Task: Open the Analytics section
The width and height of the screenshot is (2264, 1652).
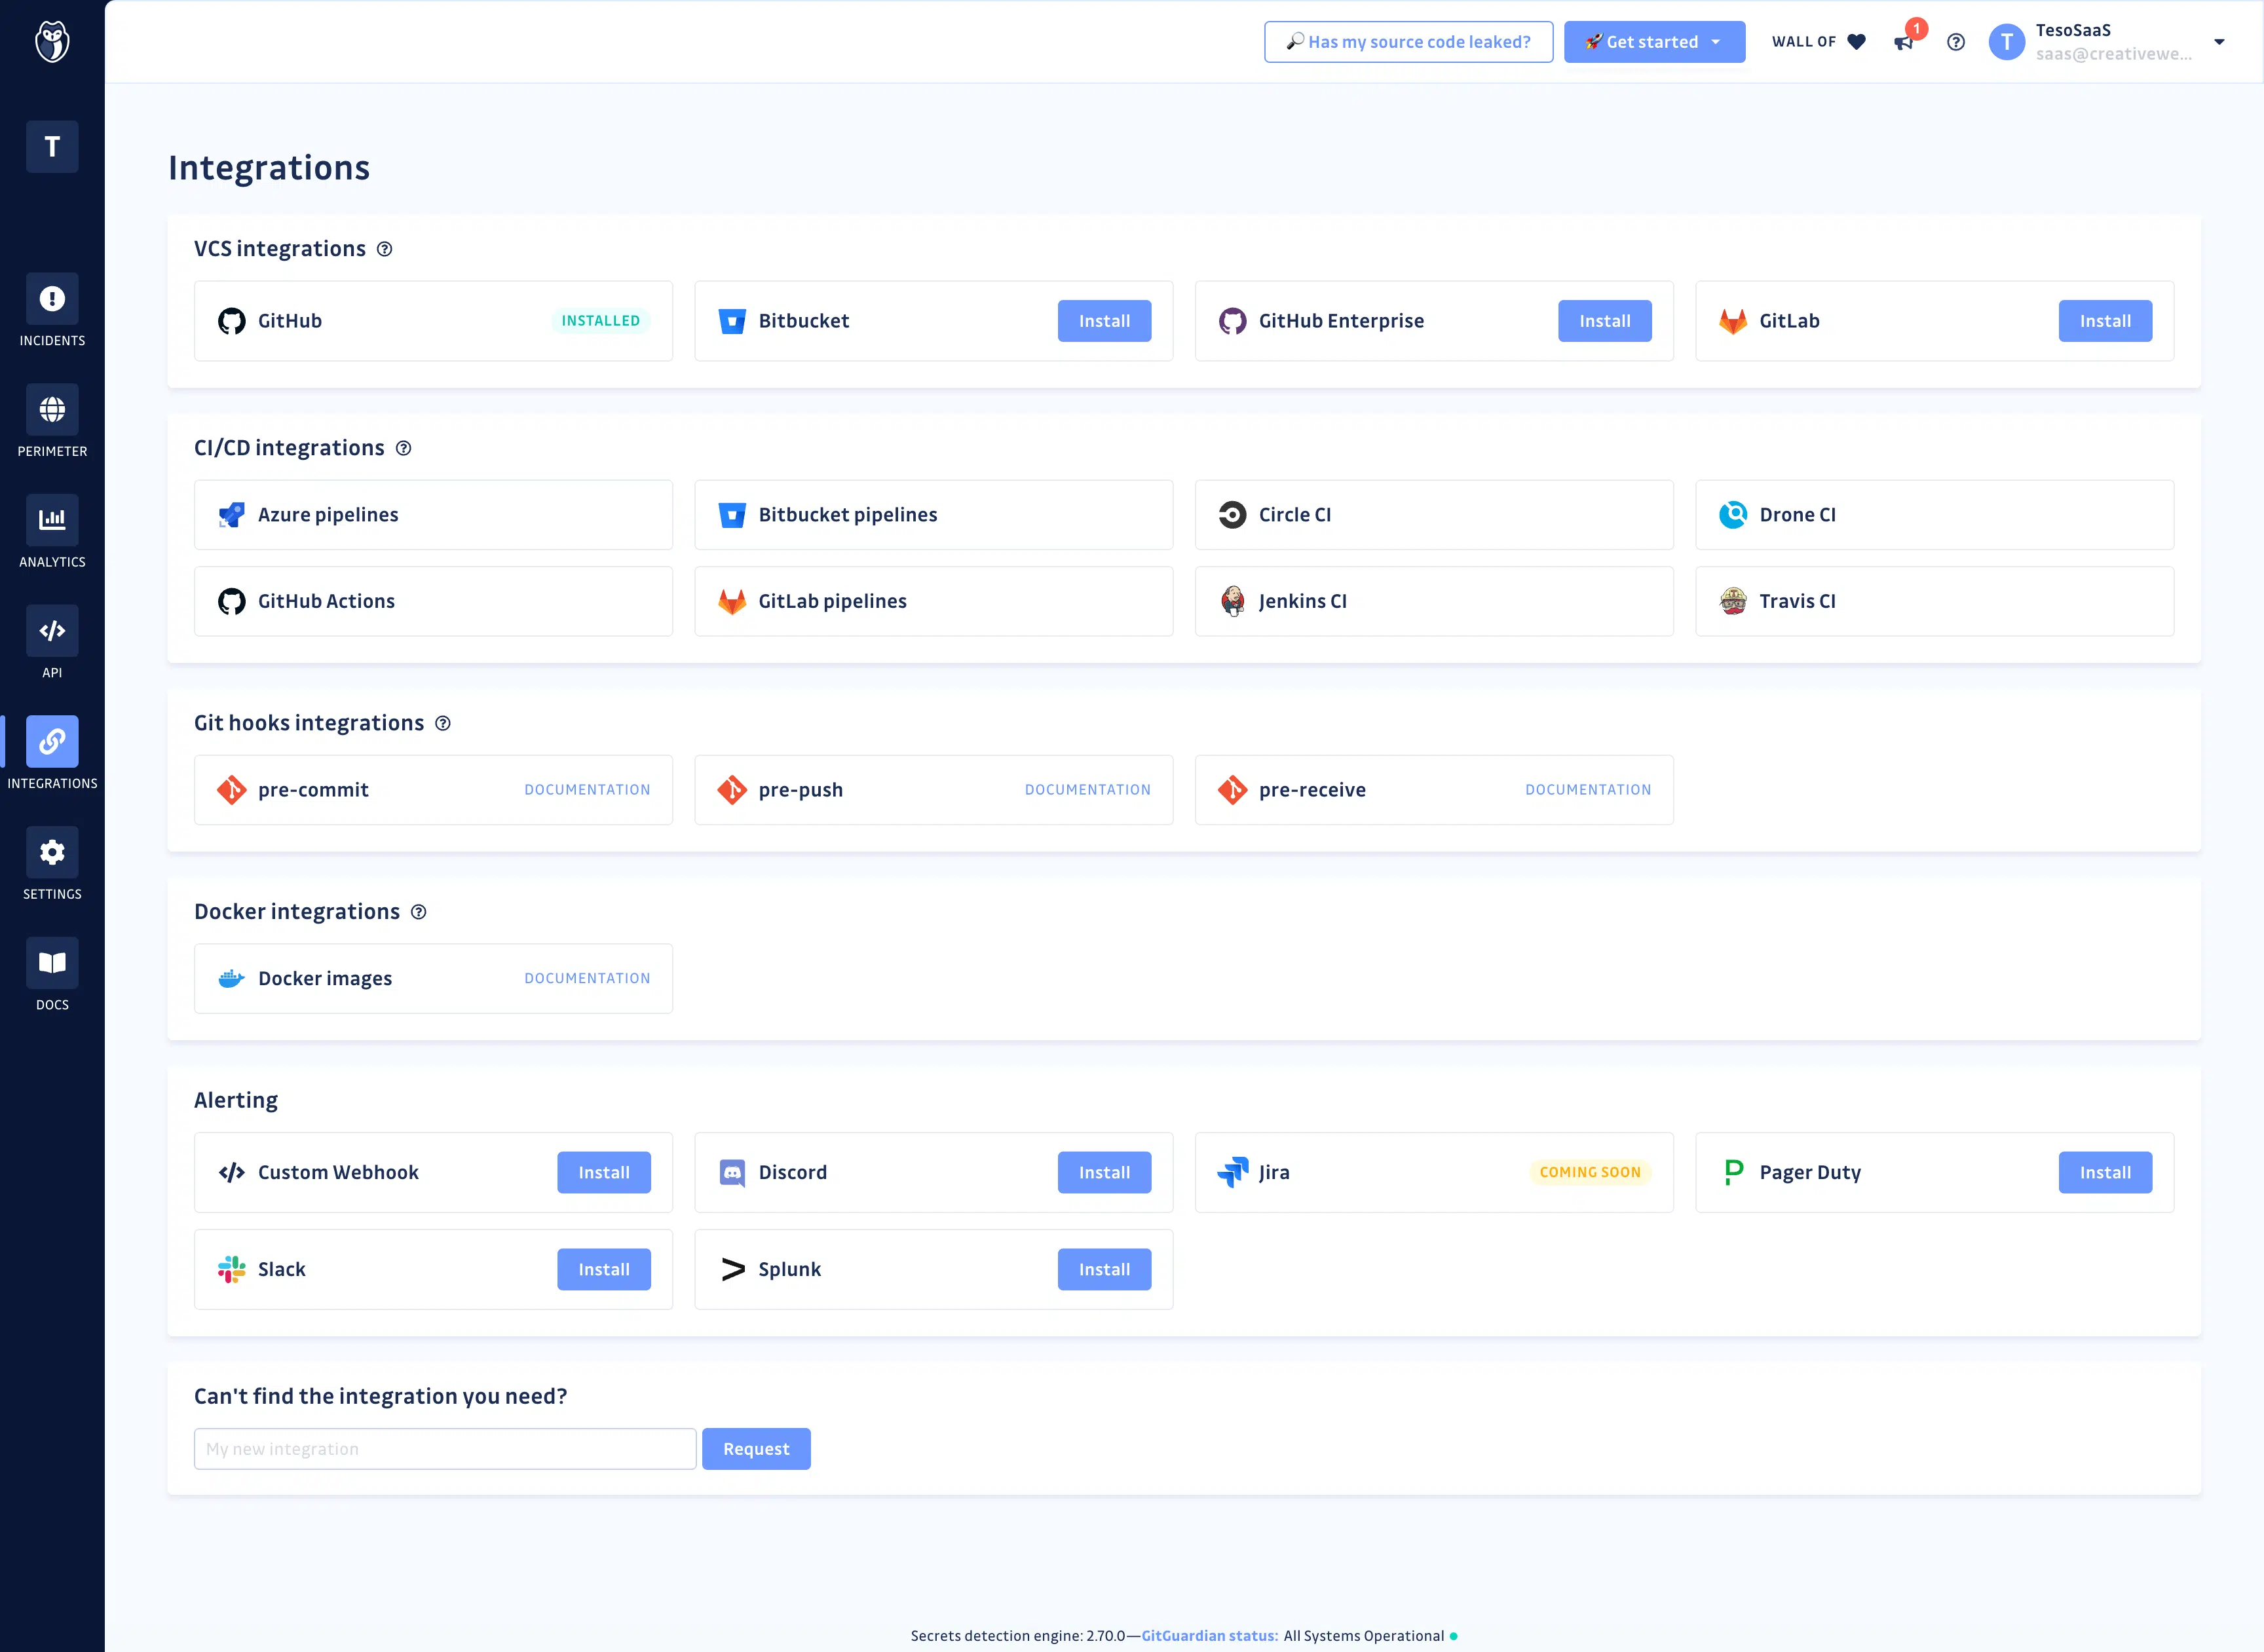Action: click(52, 532)
